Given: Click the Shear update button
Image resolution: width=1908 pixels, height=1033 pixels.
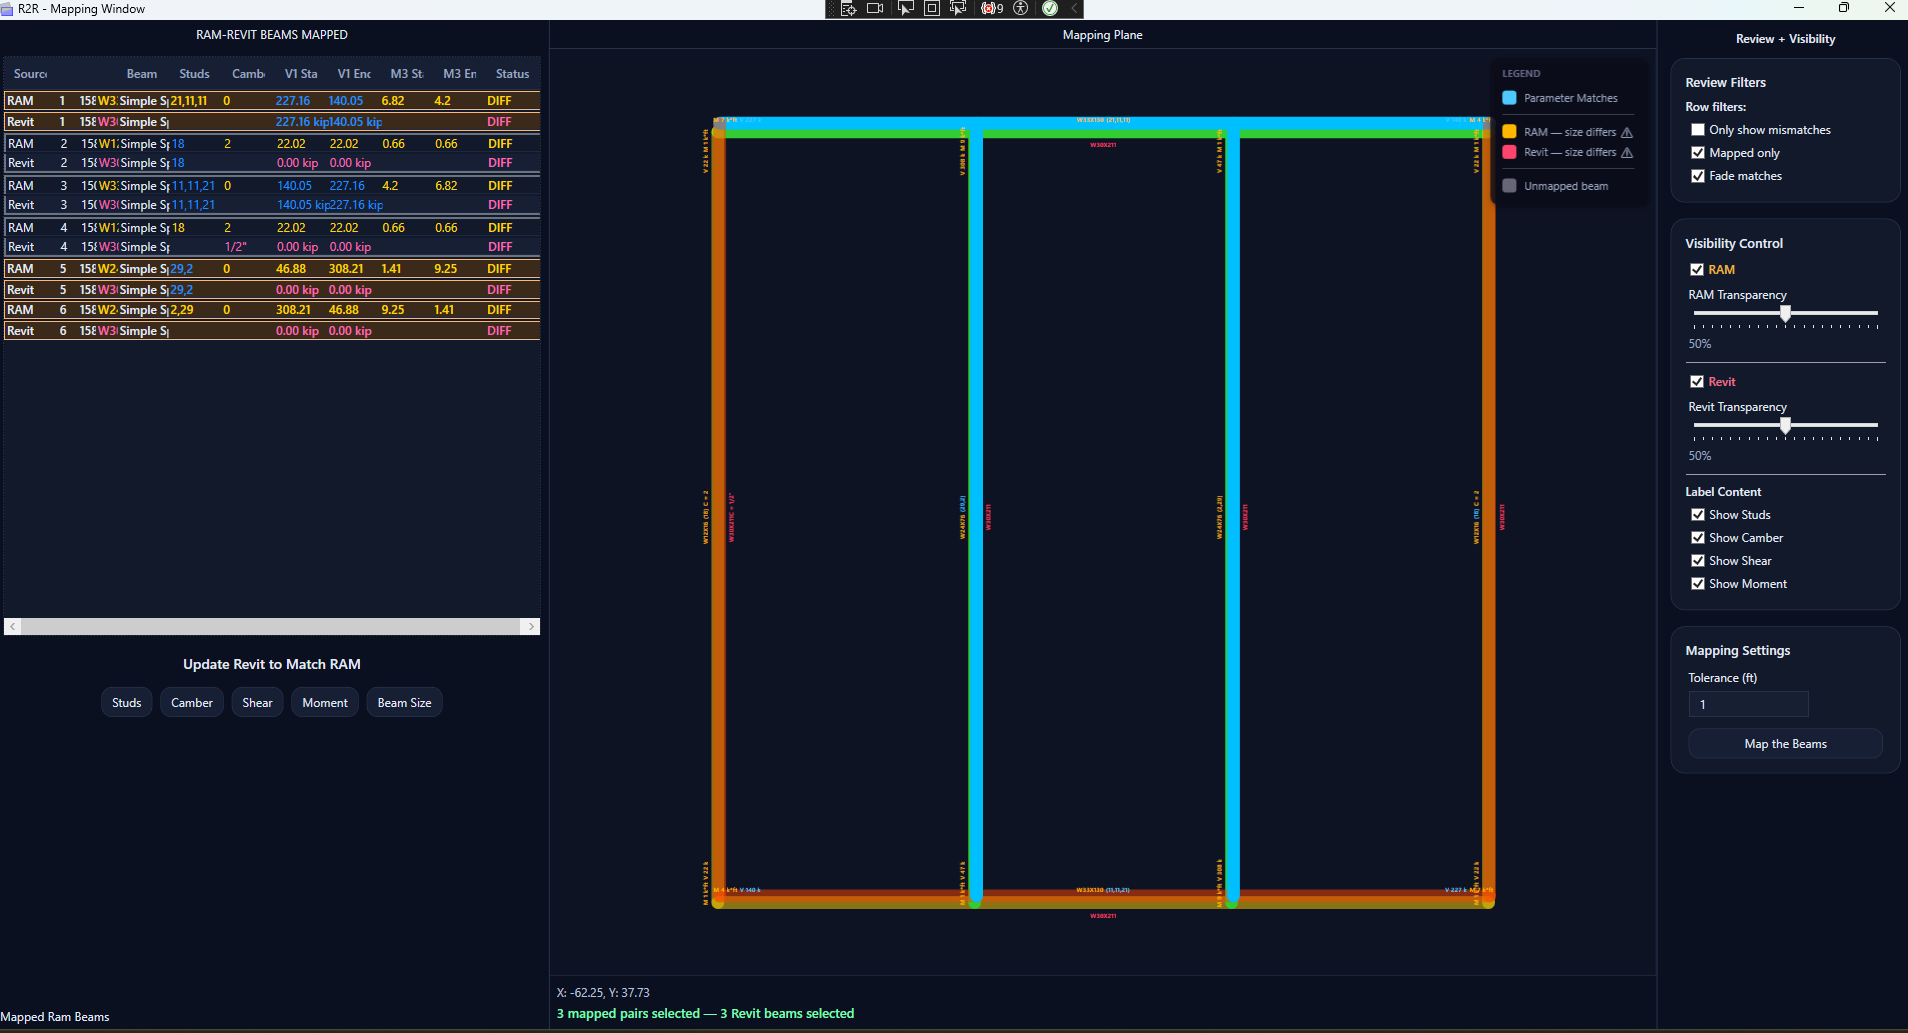Looking at the screenshot, I should [257, 703].
